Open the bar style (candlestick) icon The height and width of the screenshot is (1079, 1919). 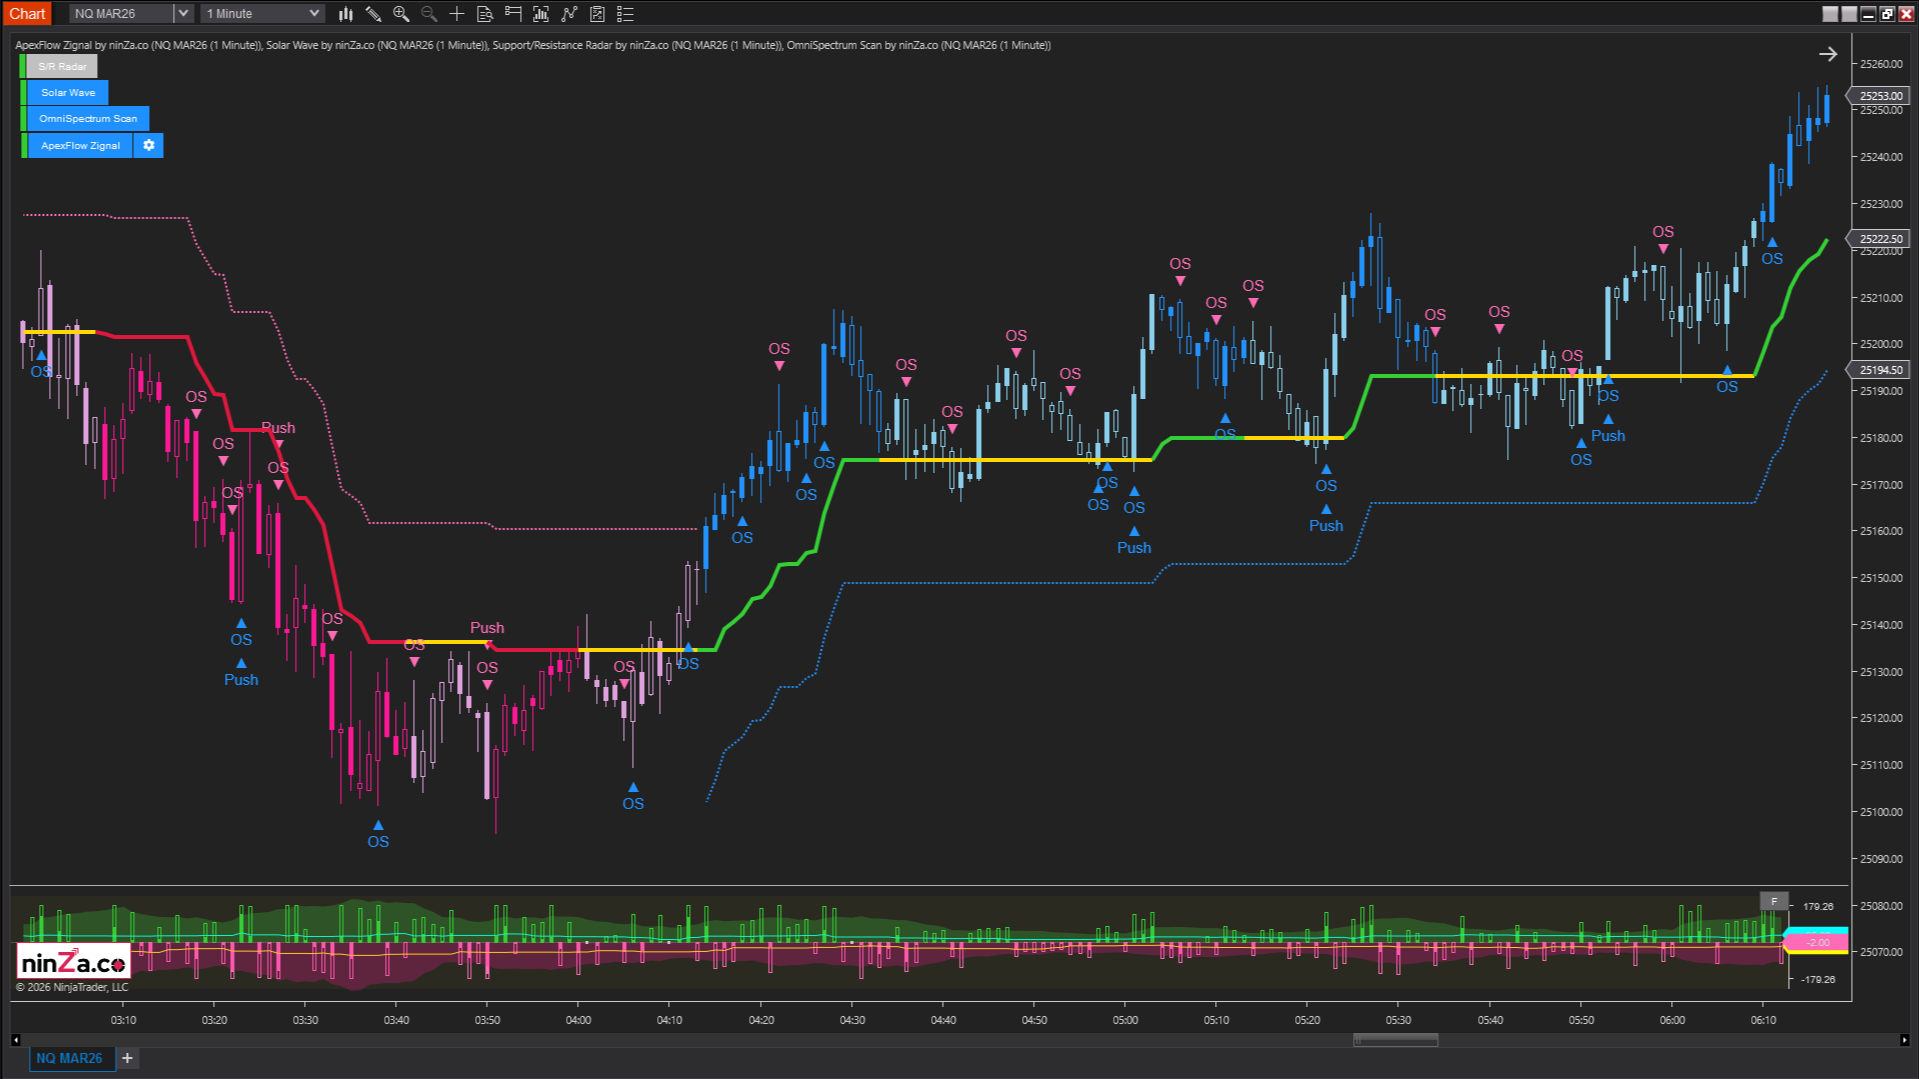click(x=345, y=14)
